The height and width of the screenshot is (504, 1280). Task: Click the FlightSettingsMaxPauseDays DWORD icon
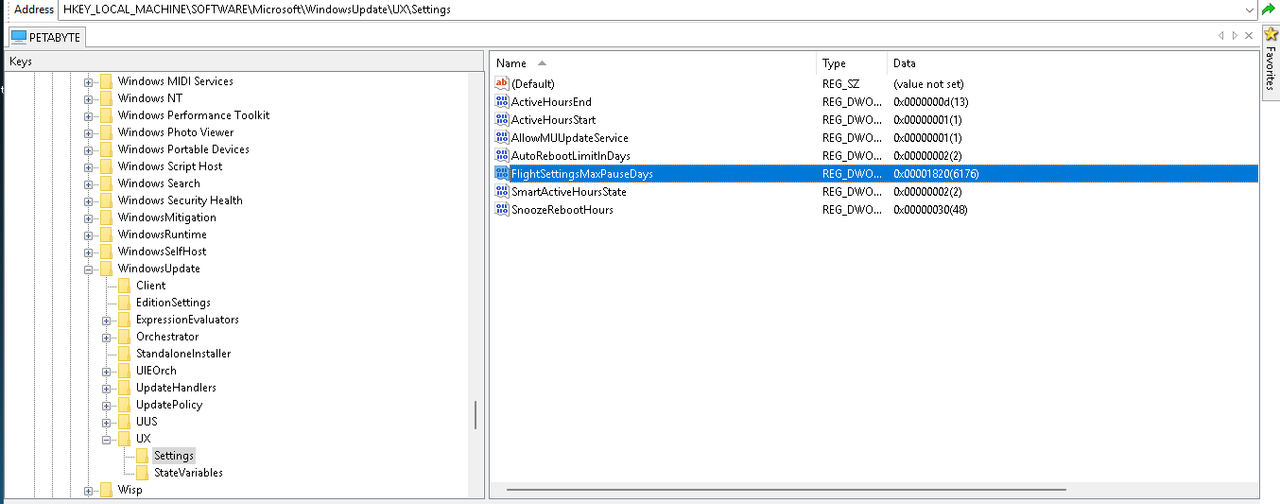(502, 174)
